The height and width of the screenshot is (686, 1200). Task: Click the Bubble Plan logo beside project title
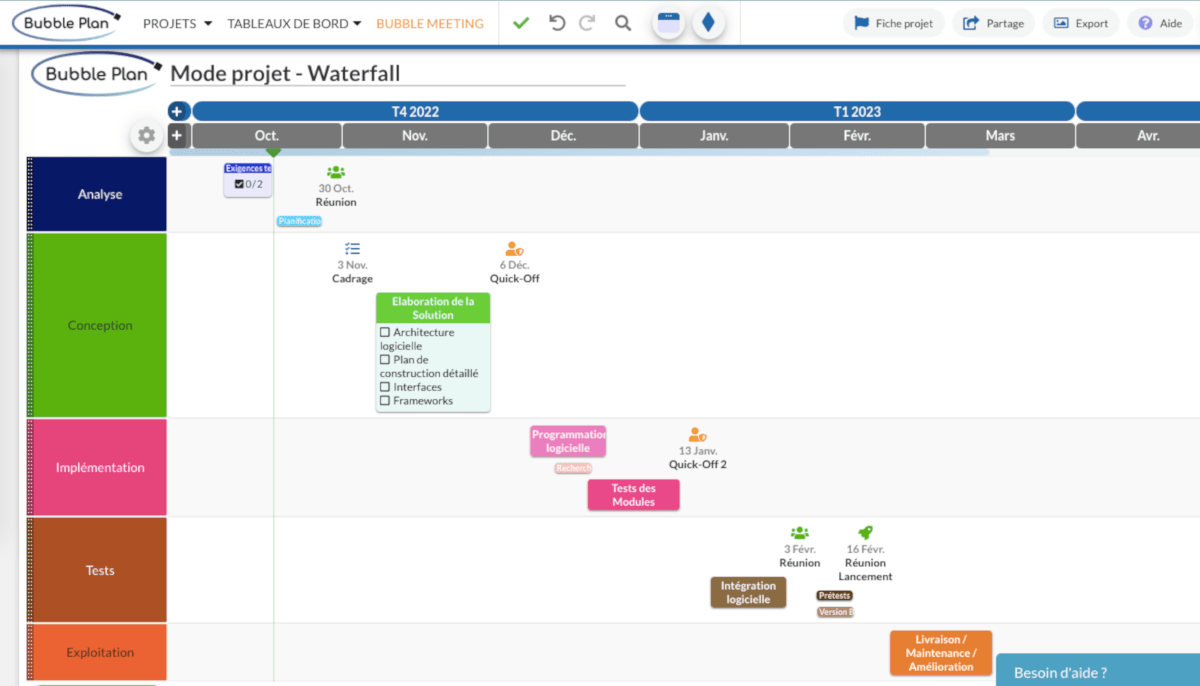pos(96,73)
